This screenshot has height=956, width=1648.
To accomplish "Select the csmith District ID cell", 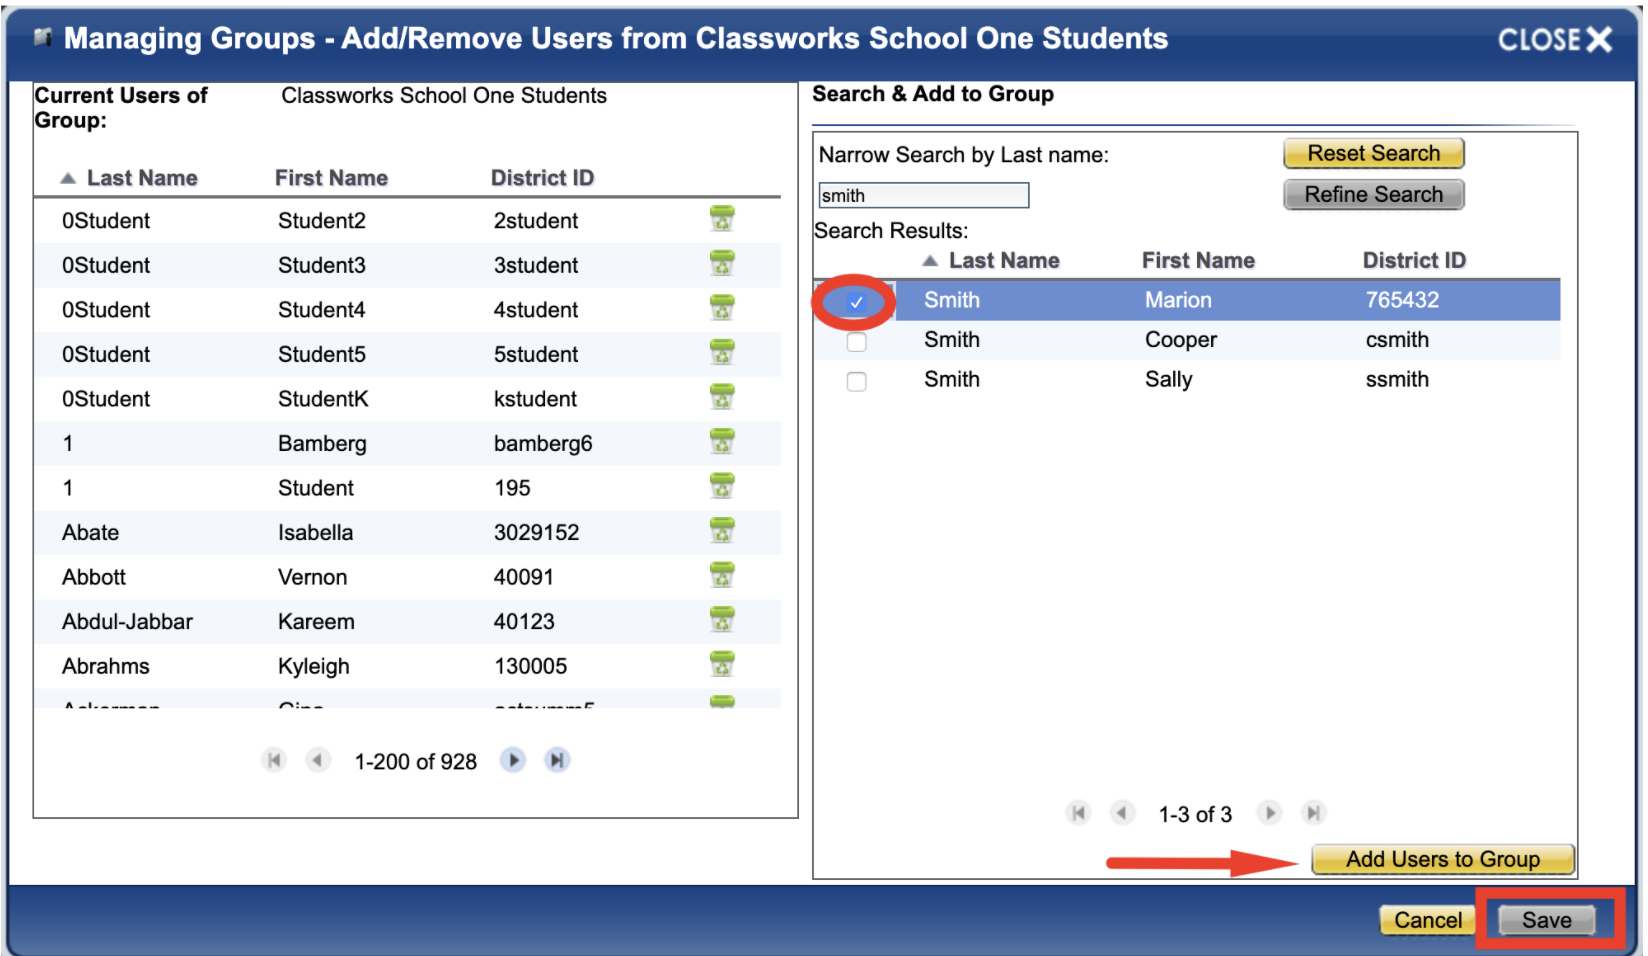I will tap(1397, 340).
